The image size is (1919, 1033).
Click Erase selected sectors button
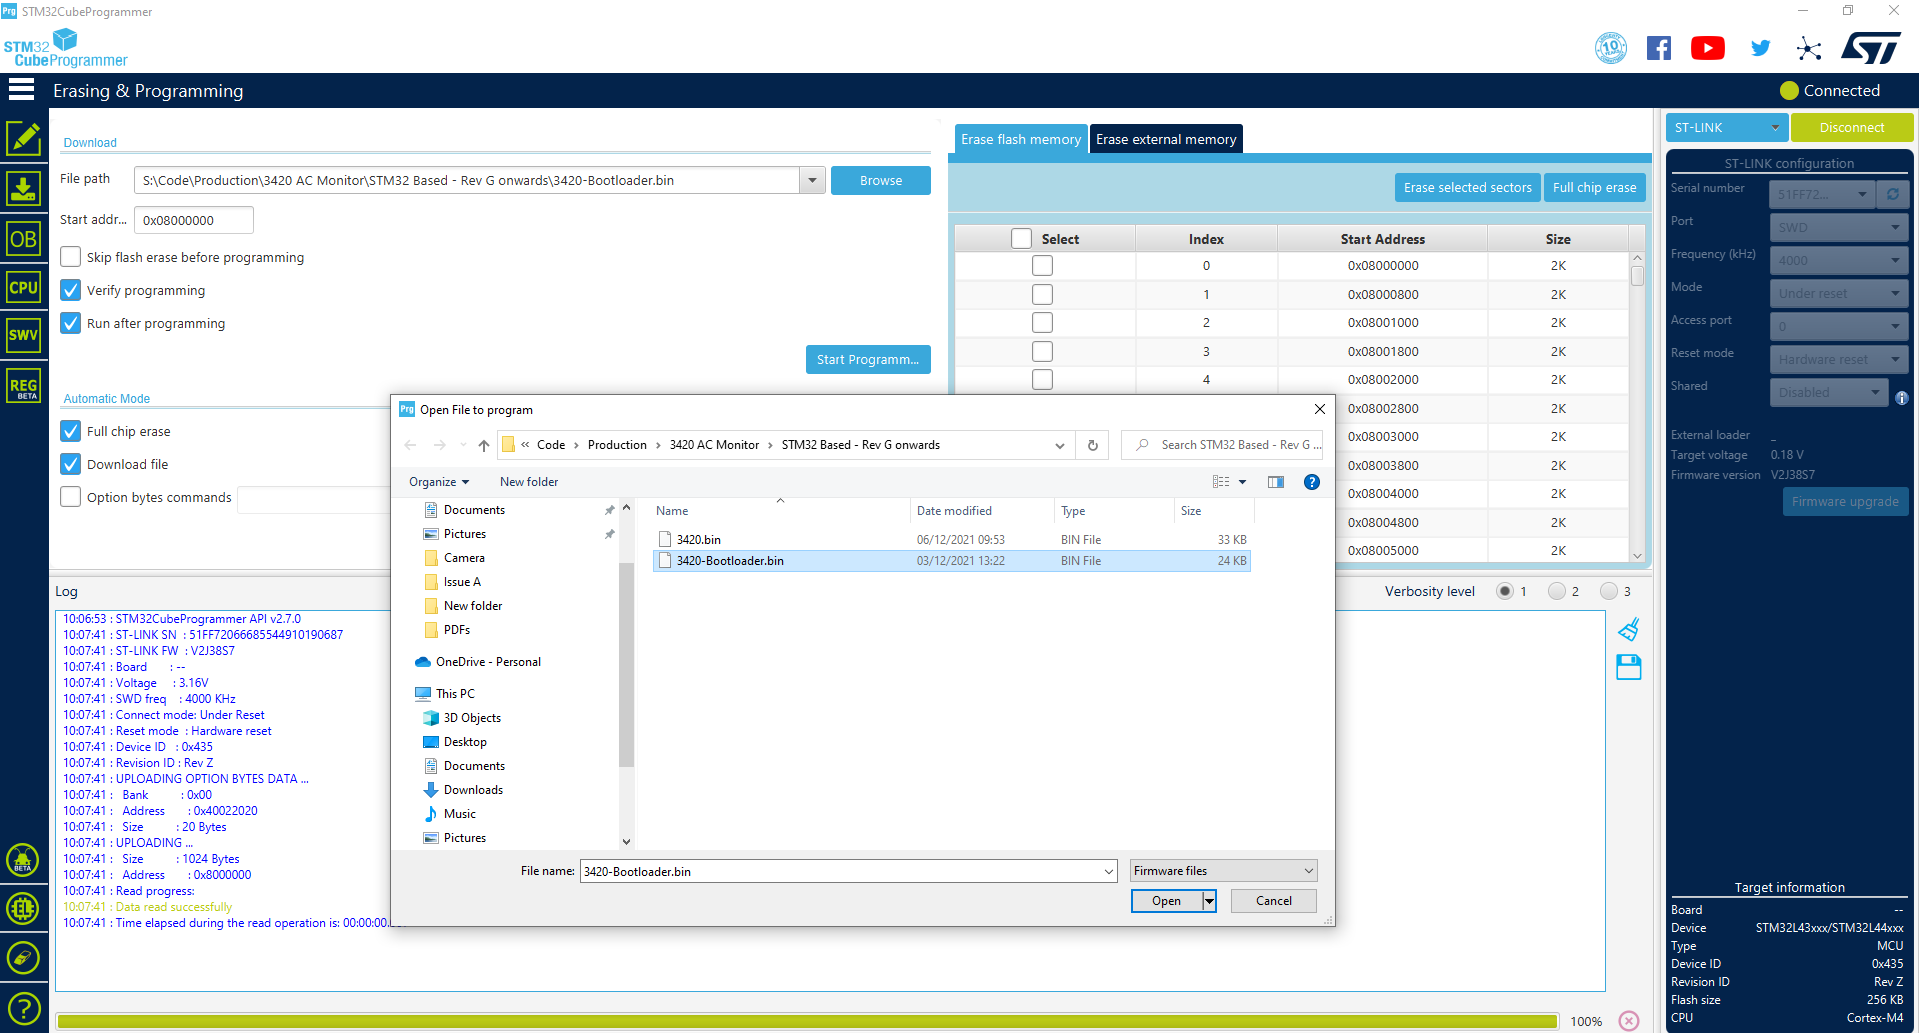click(x=1467, y=187)
